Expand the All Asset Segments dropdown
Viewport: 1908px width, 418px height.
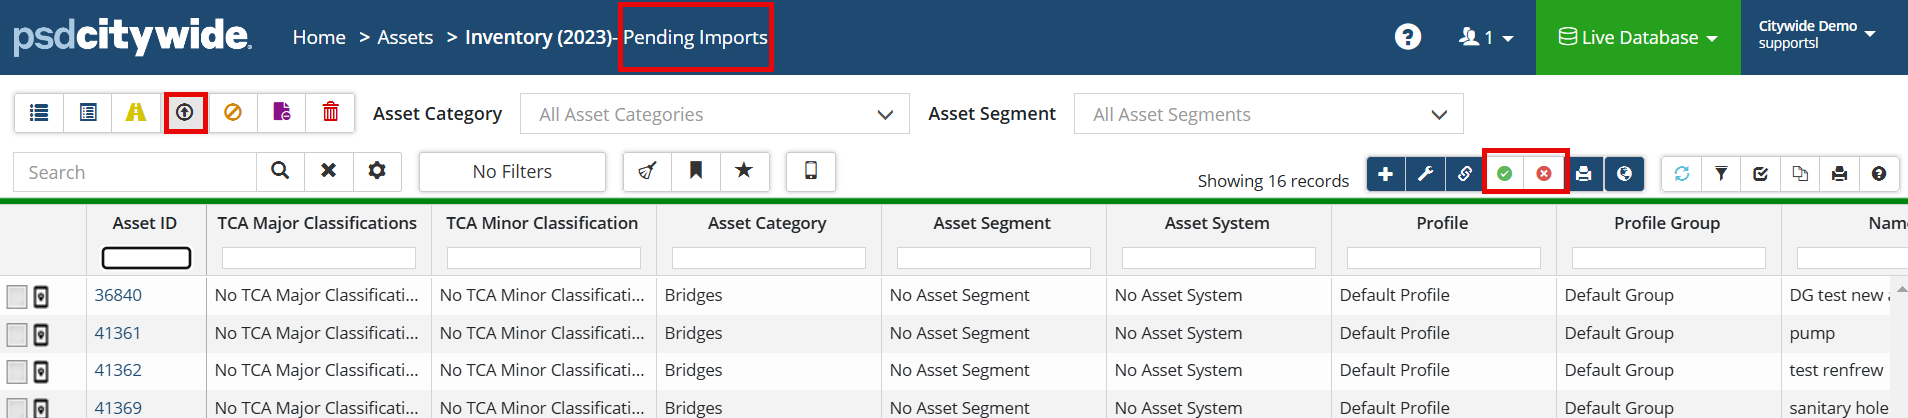(1268, 114)
